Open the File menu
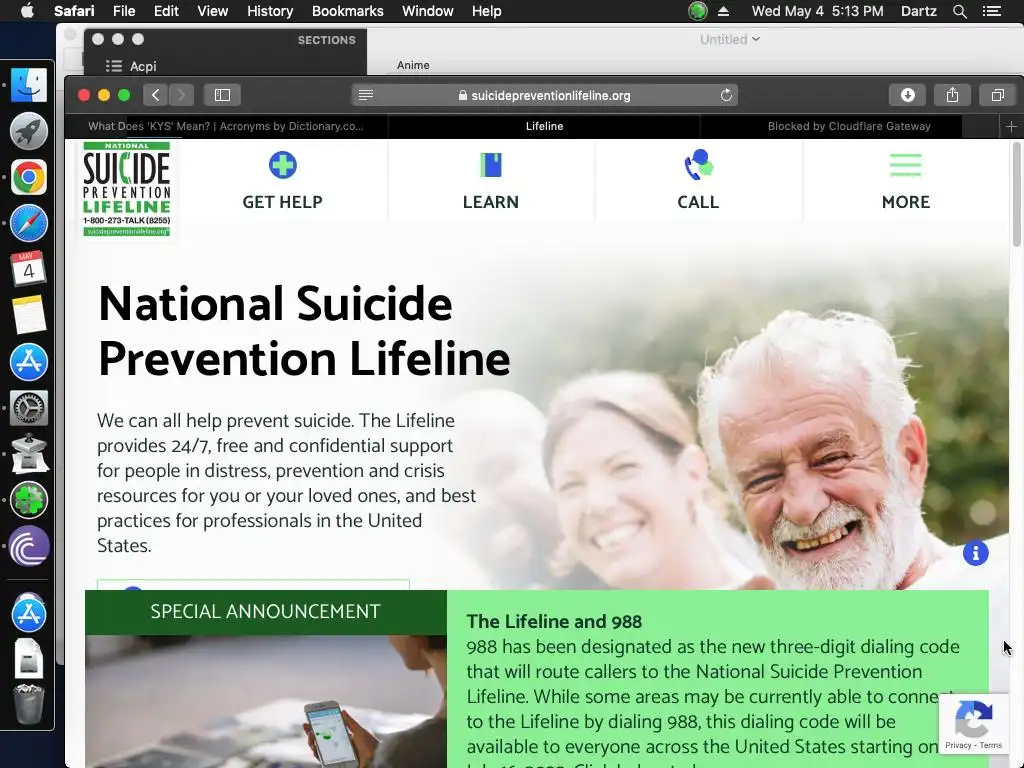This screenshot has height=768, width=1024. 123,11
